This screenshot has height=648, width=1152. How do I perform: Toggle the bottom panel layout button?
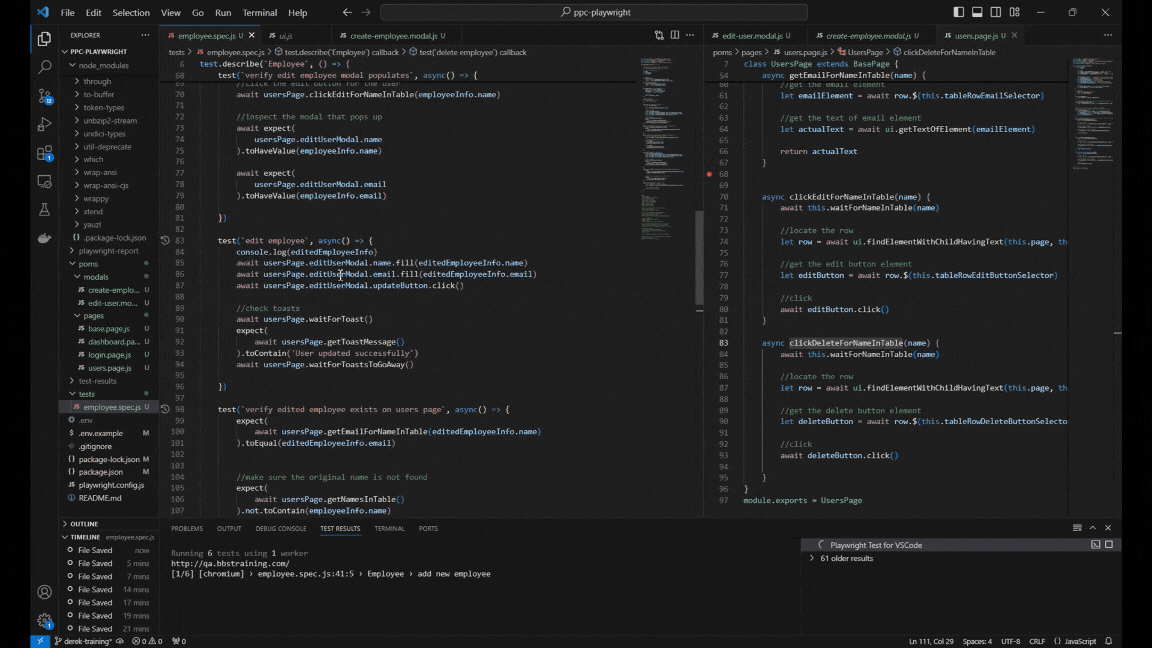(x=977, y=13)
